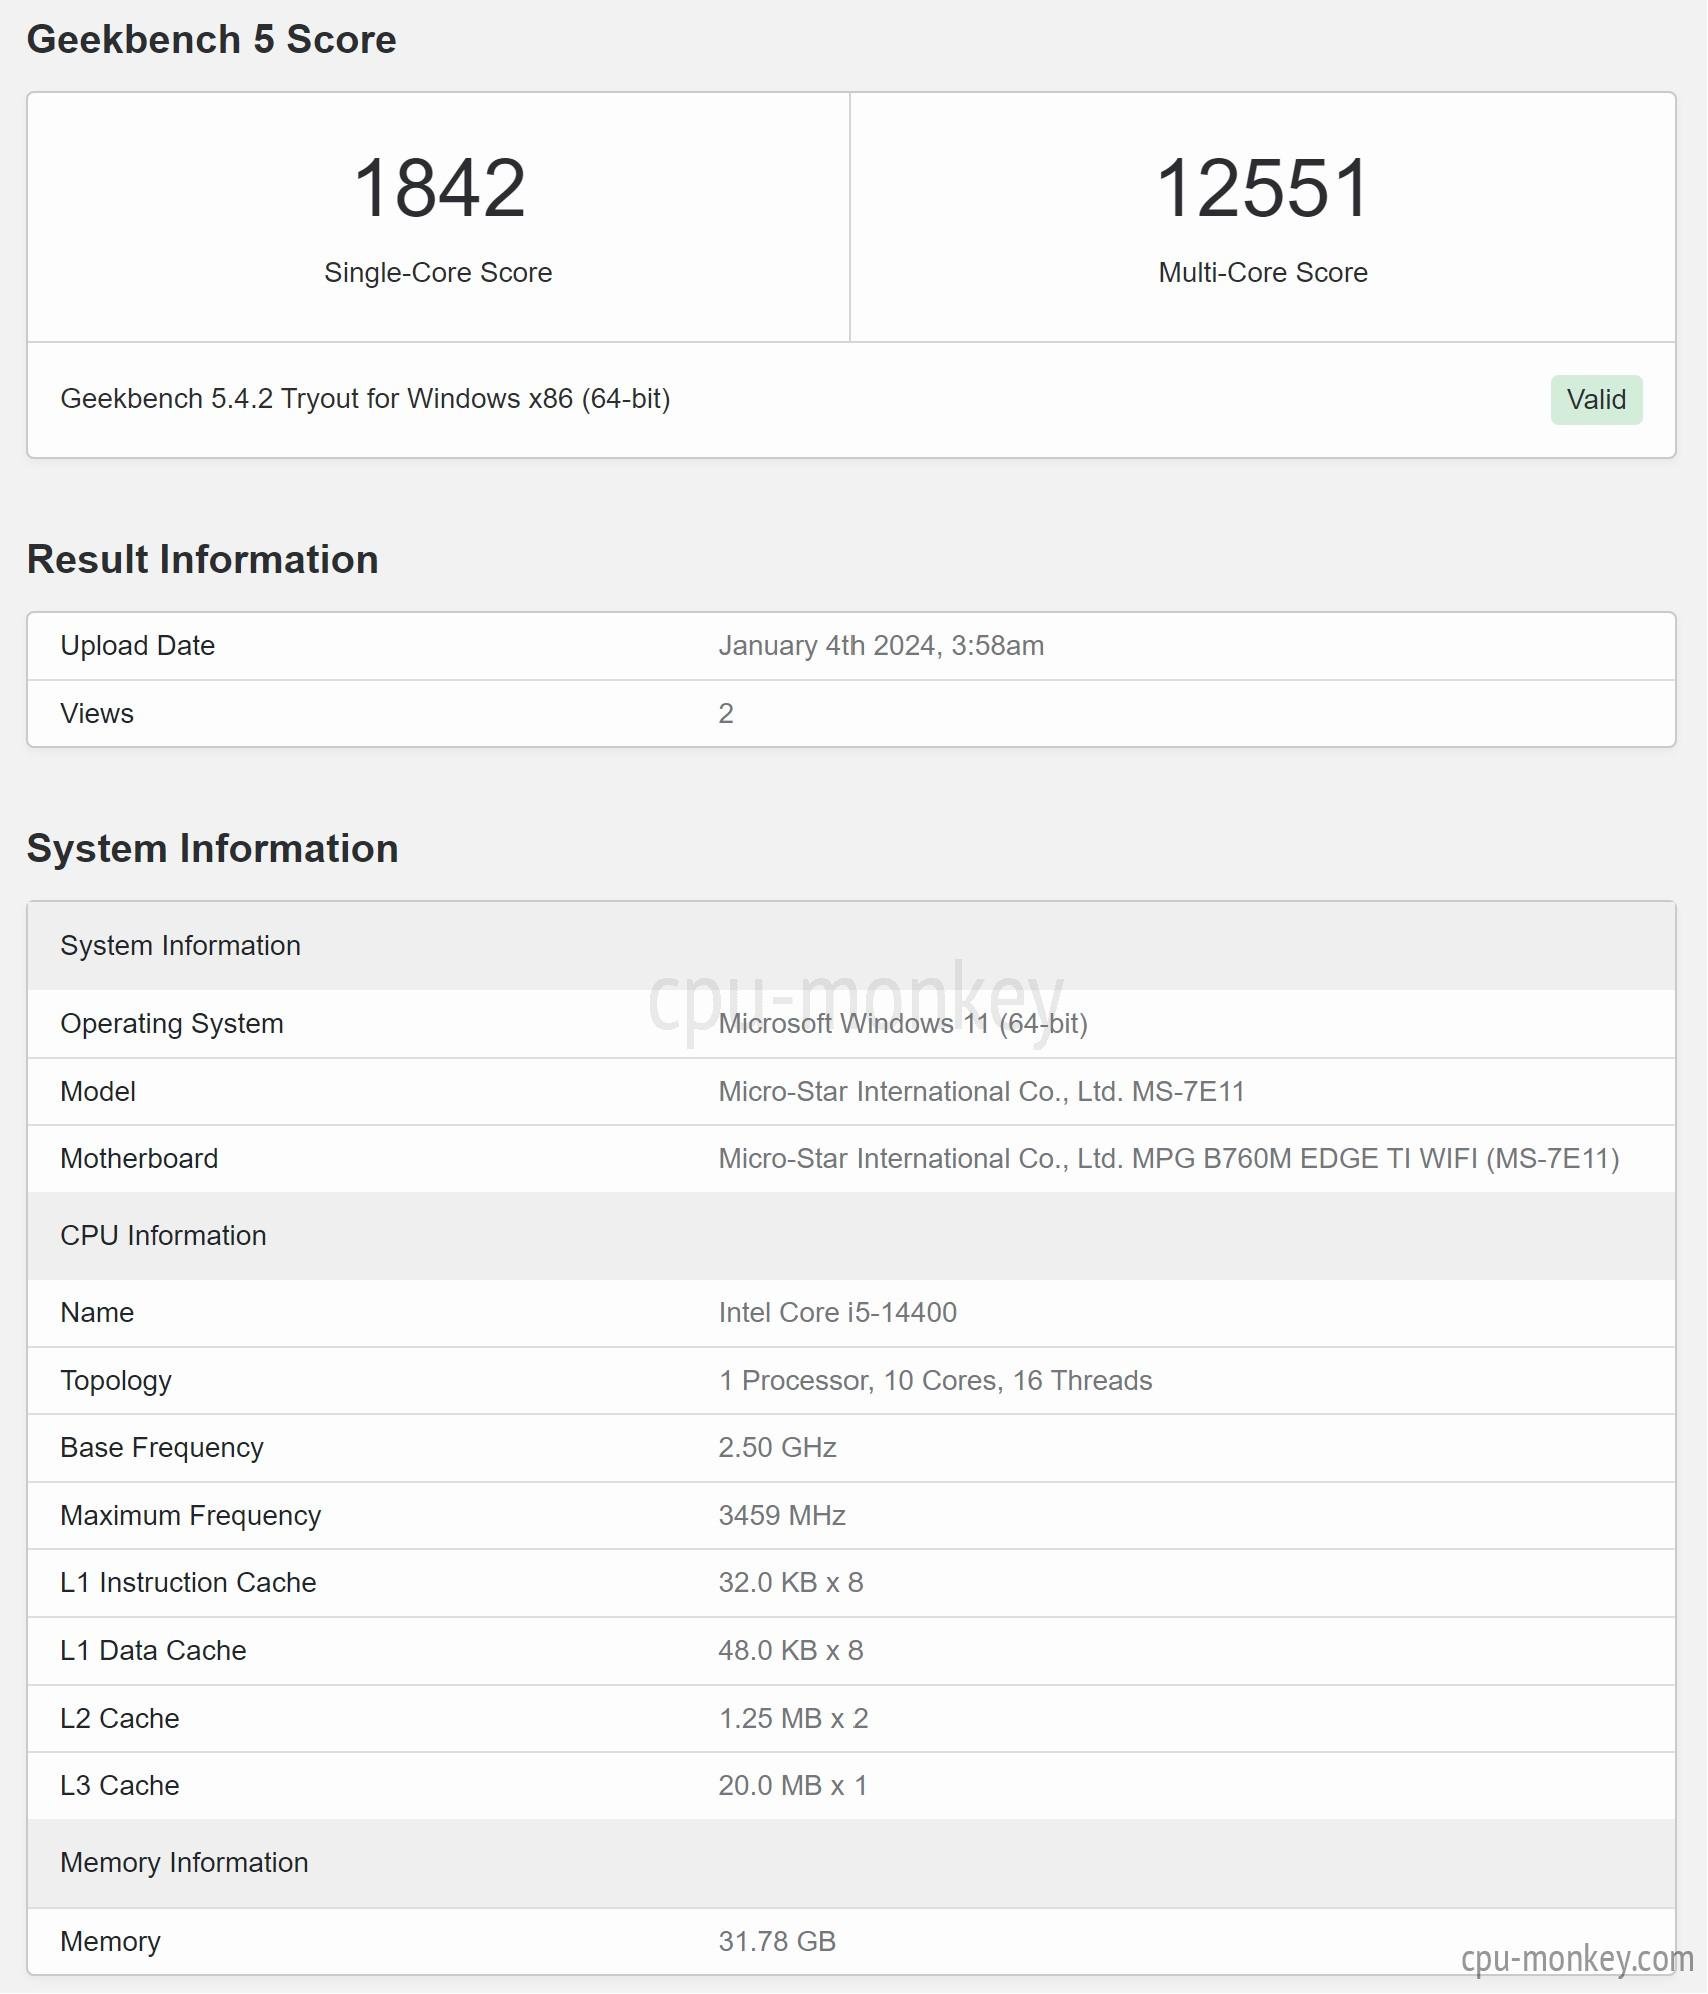Click the Base Frequency label
Image resolution: width=1708 pixels, height=1994 pixels.
point(162,1448)
